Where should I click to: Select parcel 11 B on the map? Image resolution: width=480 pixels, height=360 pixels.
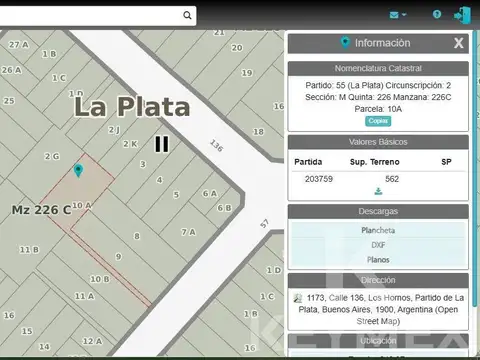[x=29, y=250]
